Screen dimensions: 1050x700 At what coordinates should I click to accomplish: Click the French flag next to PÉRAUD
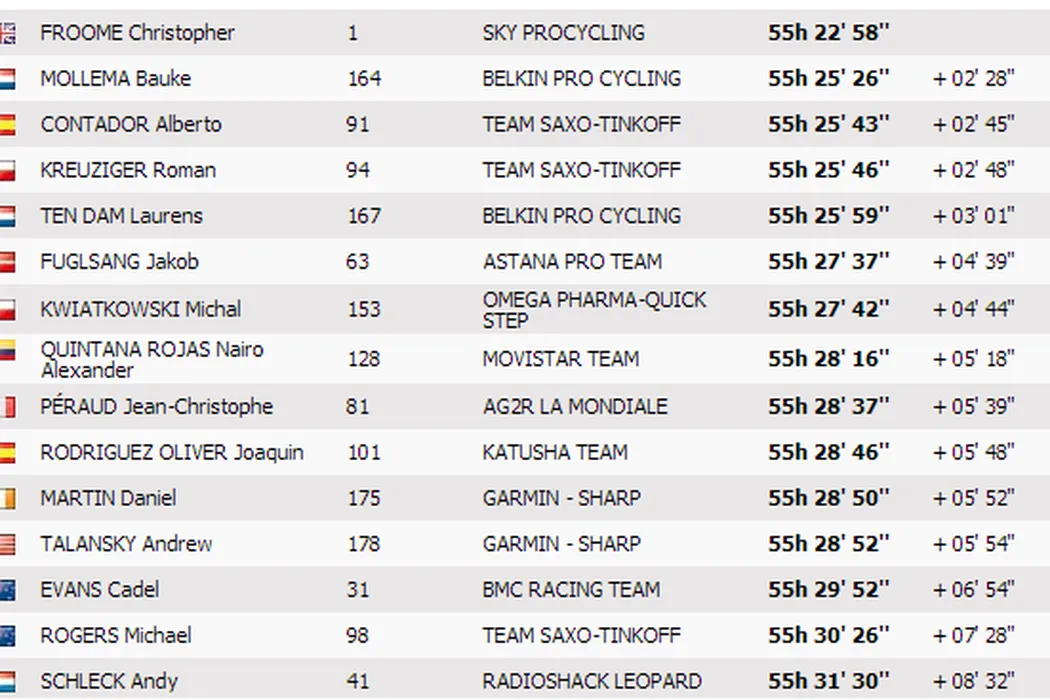pyautogui.click(x=8, y=407)
